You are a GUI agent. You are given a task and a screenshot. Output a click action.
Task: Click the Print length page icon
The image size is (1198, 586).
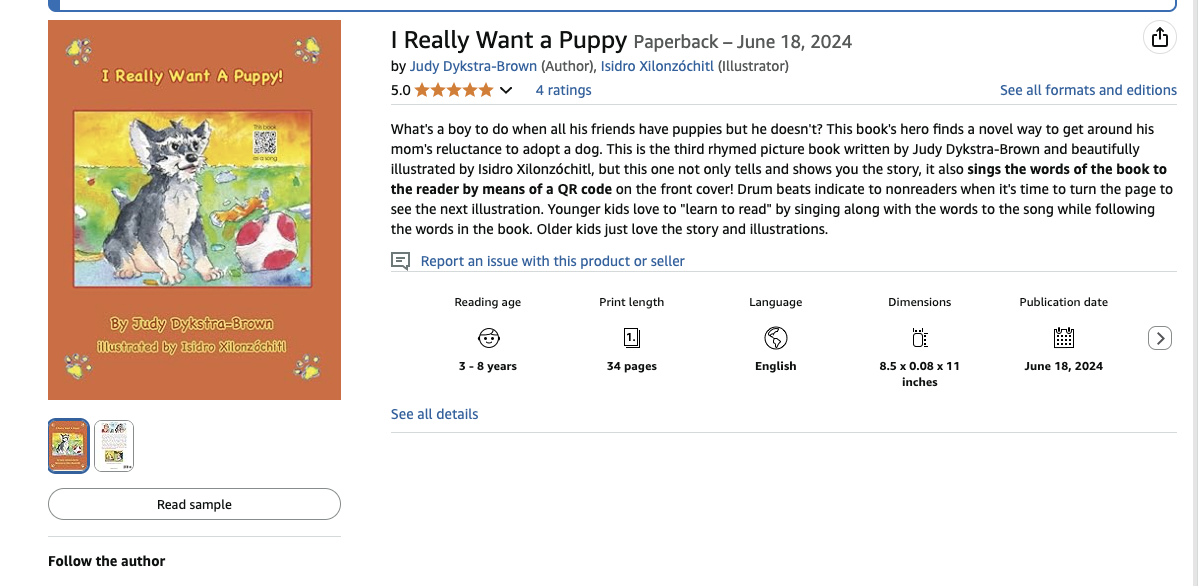tap(632, 337)
